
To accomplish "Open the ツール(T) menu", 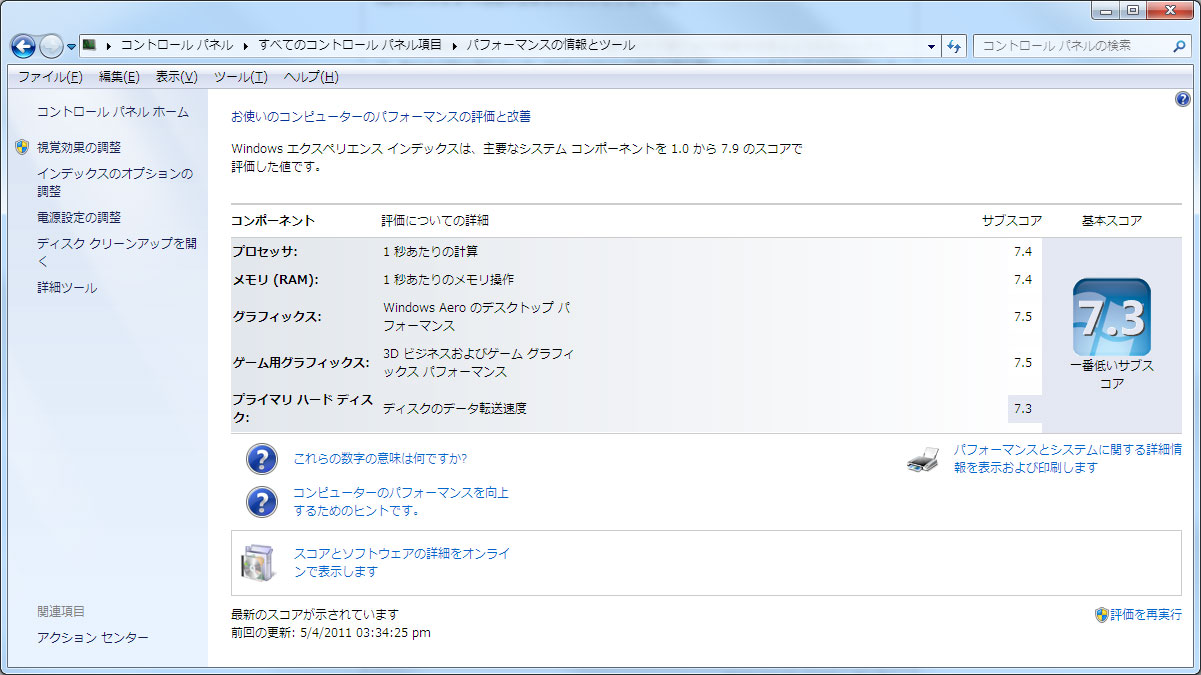I will (x=241, y=77).
